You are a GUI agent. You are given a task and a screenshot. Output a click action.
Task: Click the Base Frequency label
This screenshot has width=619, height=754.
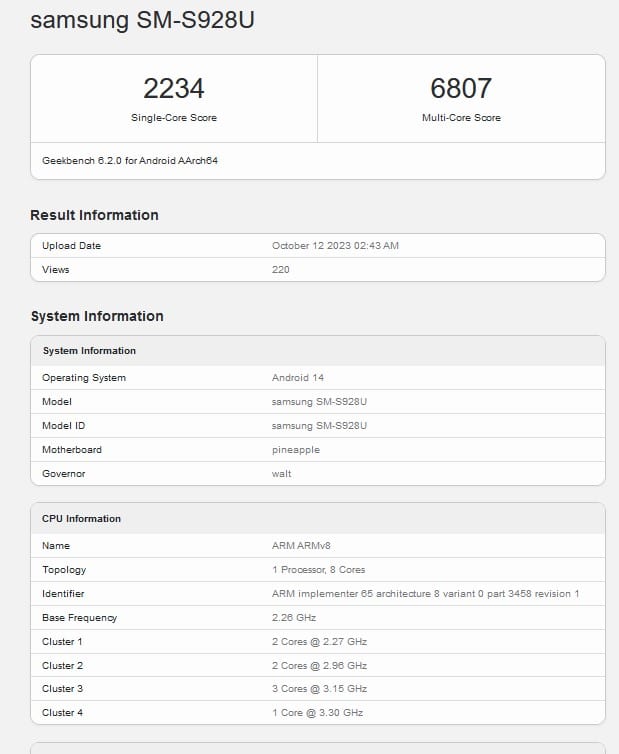[x=79, y=618]
